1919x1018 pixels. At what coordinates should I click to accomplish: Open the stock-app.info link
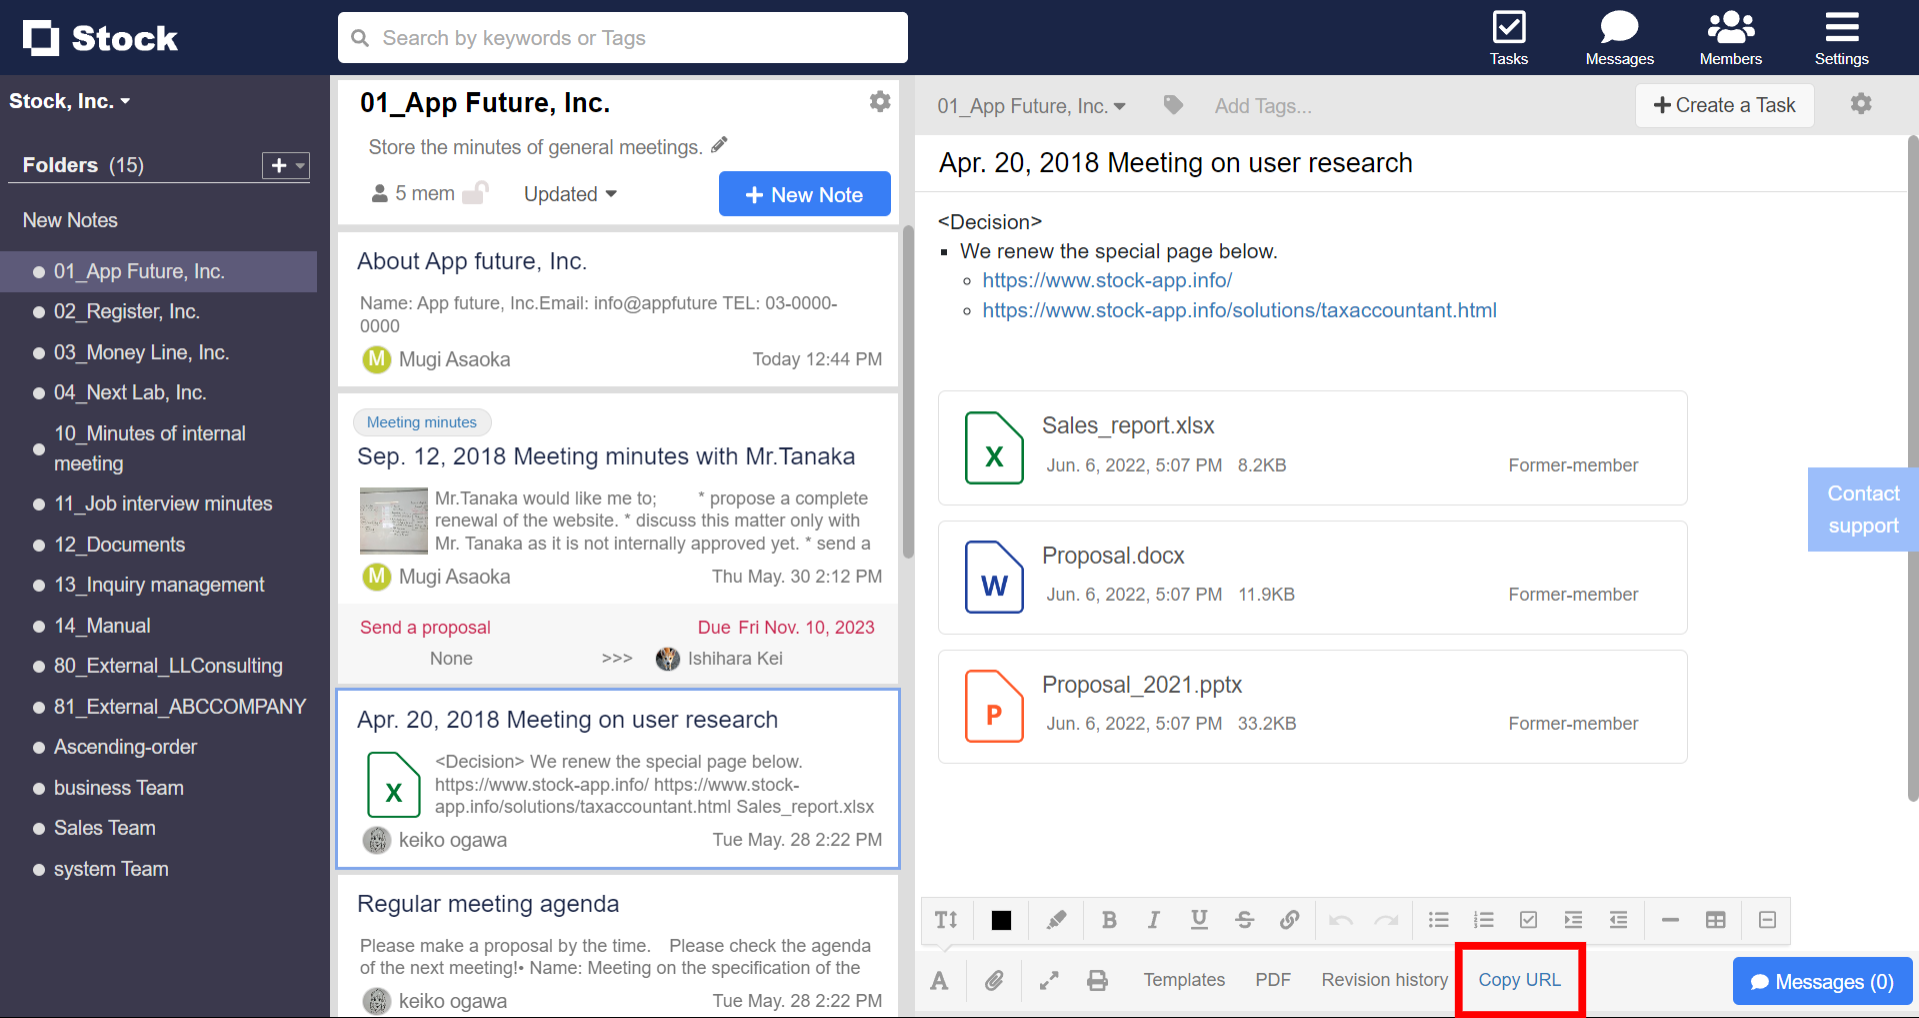[x=1107, y=280]
